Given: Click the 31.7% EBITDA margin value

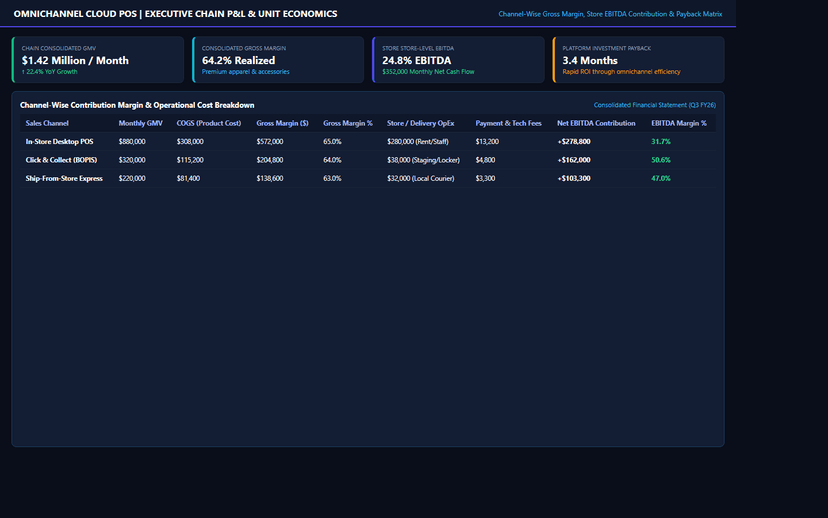Looking at the screenshot, I should click(x=661, y=142).
